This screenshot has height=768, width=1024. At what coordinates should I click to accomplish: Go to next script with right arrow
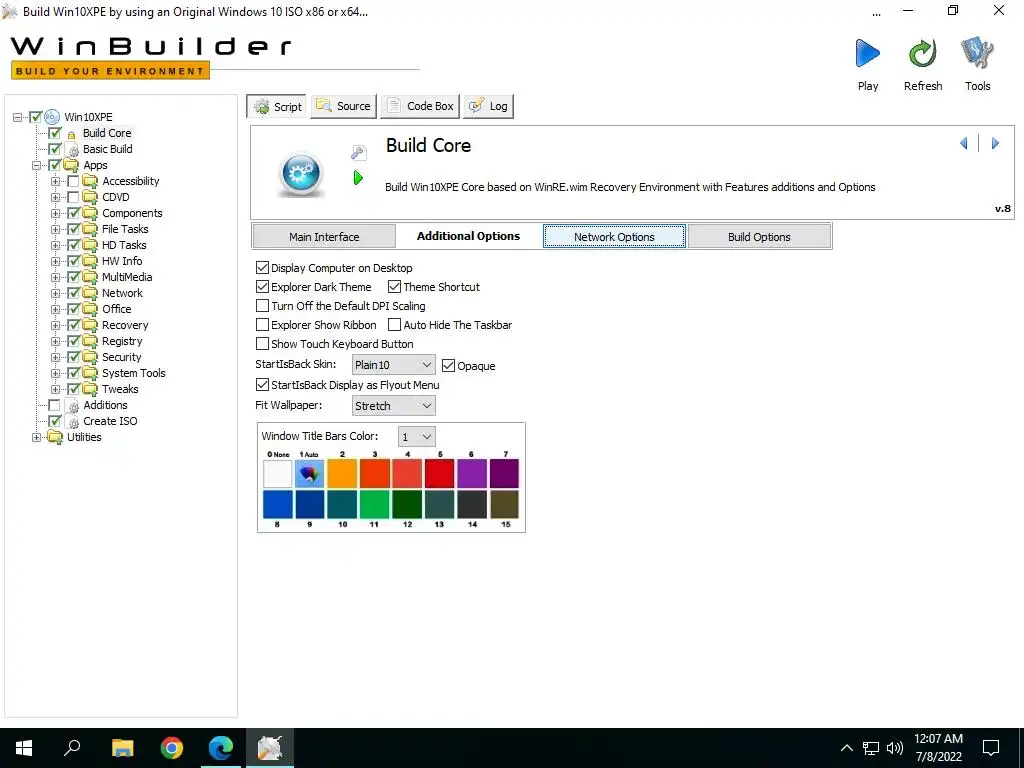pos(995,143)
